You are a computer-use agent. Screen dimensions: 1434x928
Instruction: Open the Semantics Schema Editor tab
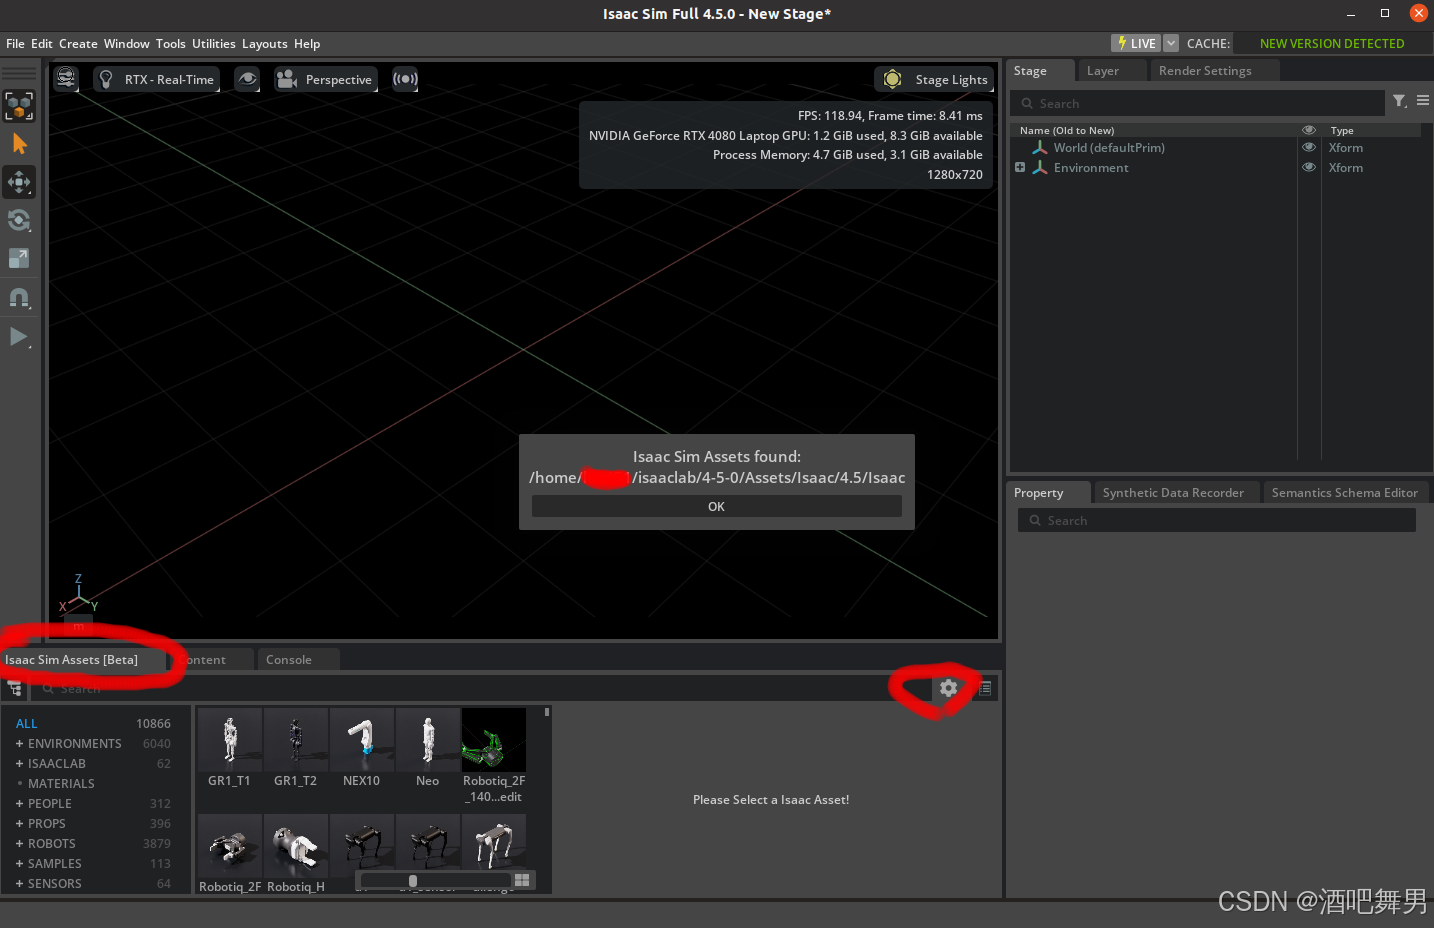[x=1344, y=493]
